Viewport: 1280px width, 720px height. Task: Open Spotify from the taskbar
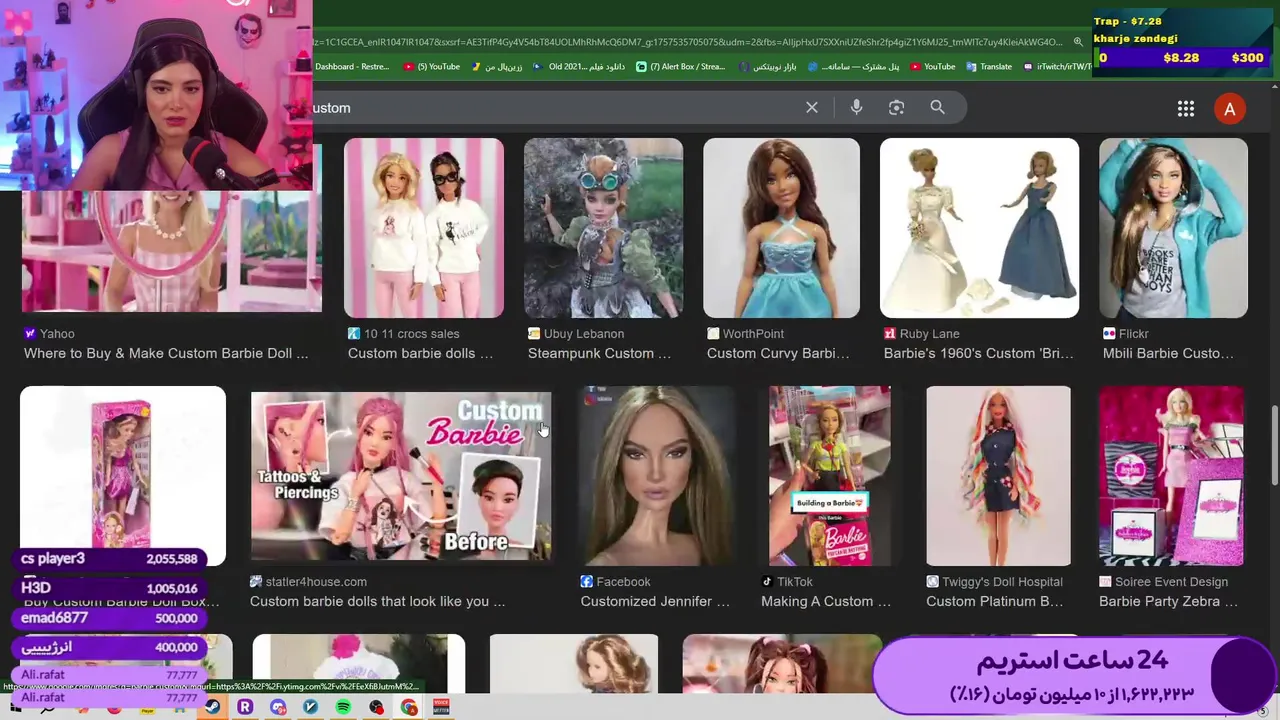(x=343, y=707)
